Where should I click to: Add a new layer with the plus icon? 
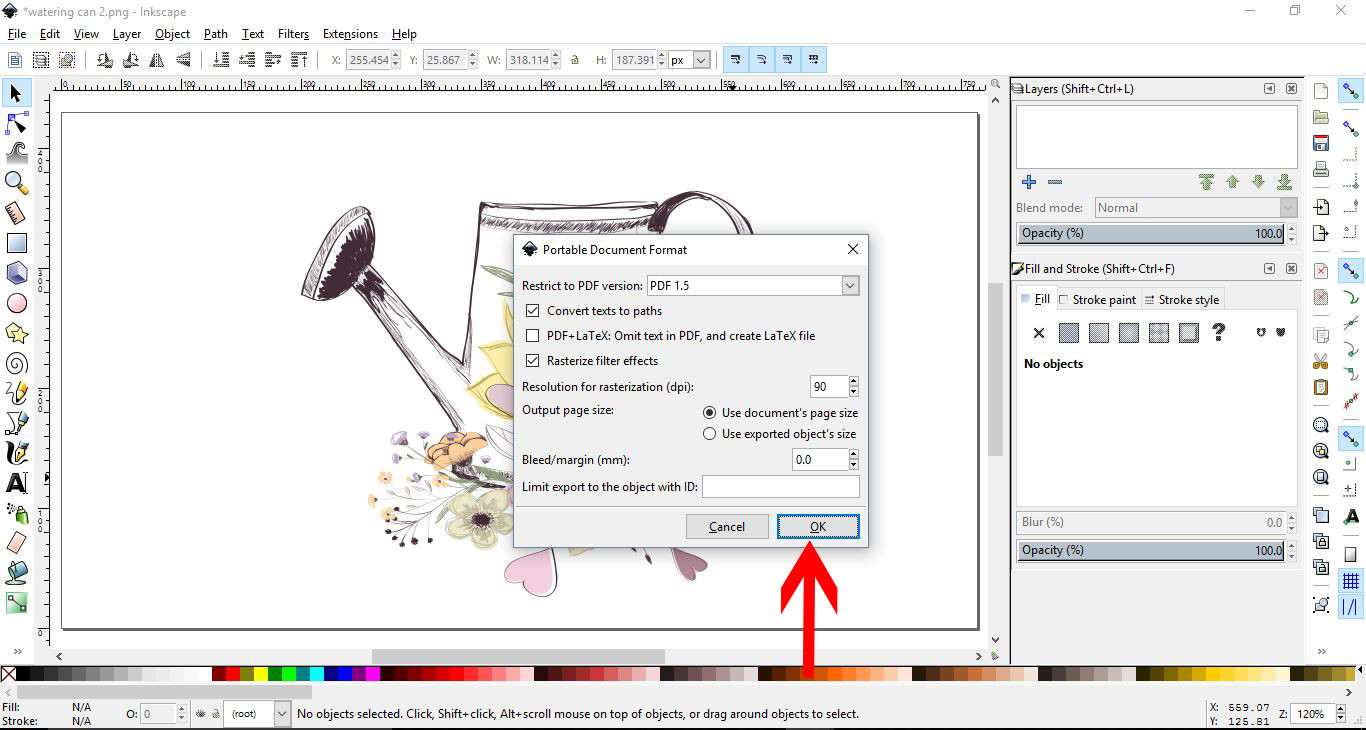click(1029, 182)
